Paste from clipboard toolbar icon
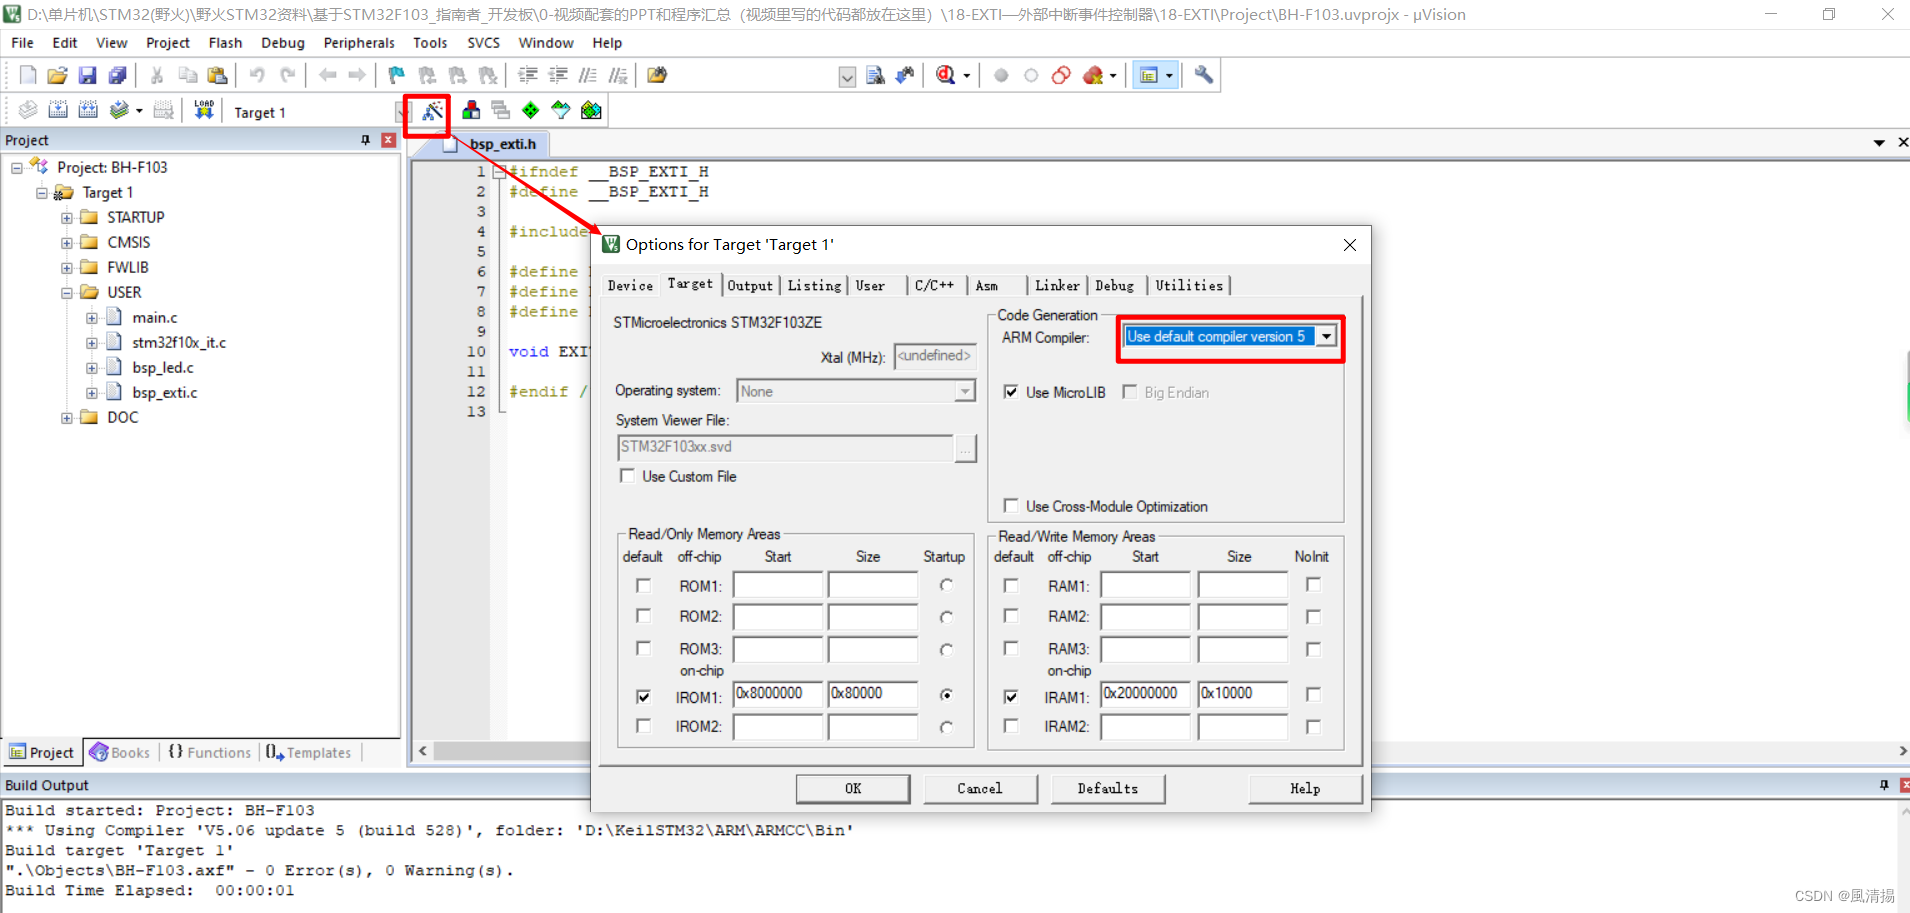This screenshot has height=913, width=1910. pos(217,75)
